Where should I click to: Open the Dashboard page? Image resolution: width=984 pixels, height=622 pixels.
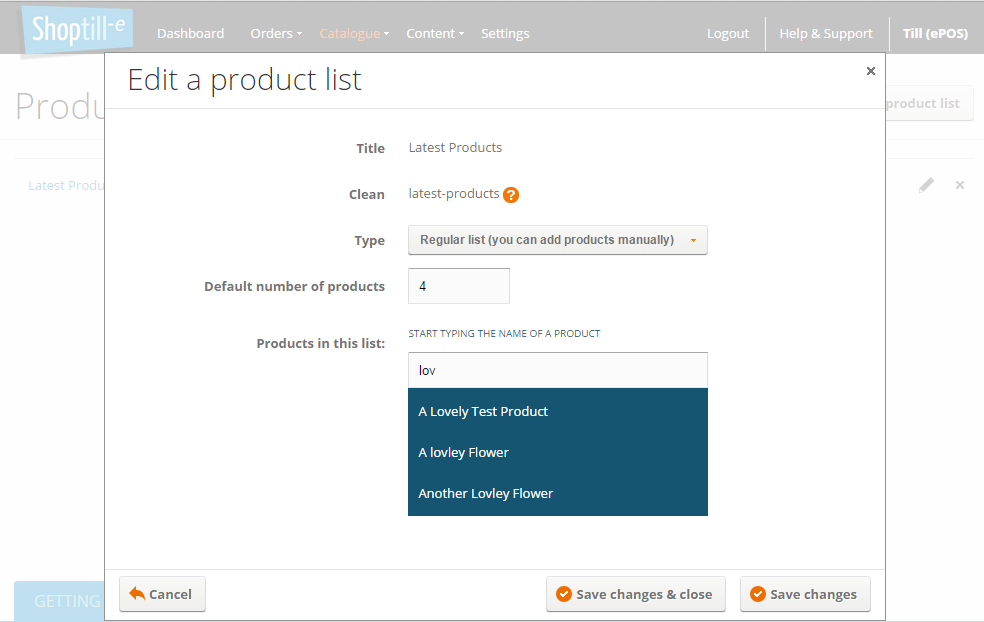[190, 33]
